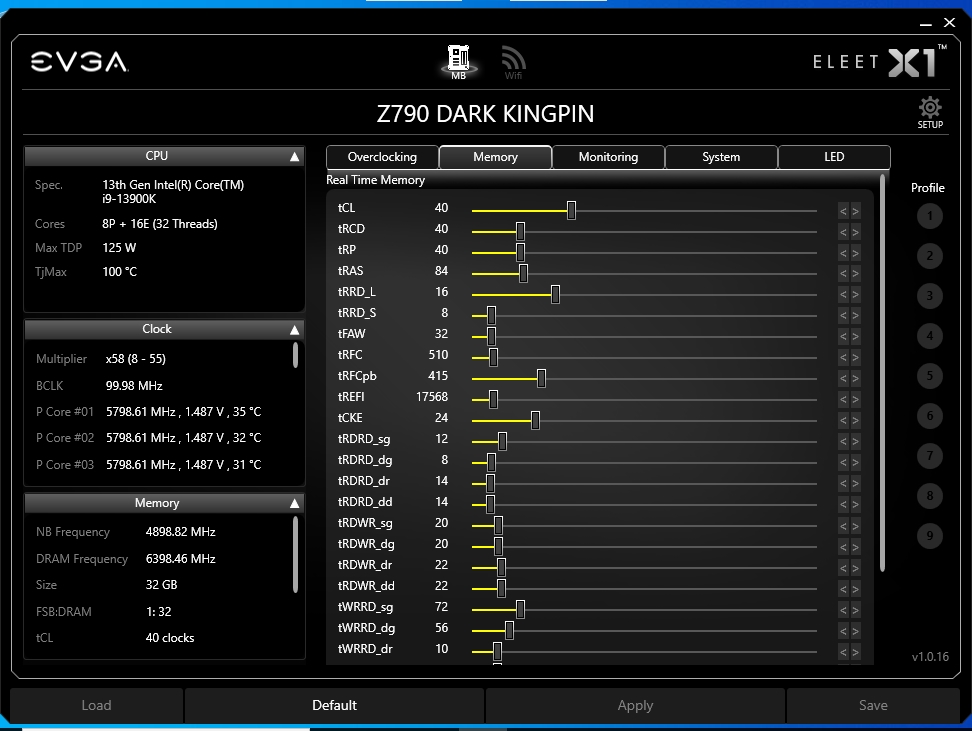Click the Apply button
972x731 pixels.
click(x=635, y=705)
